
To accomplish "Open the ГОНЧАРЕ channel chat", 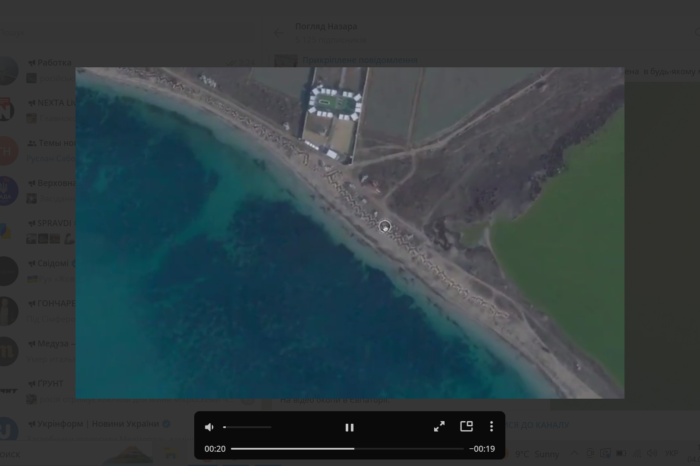I will coord(38,311).
